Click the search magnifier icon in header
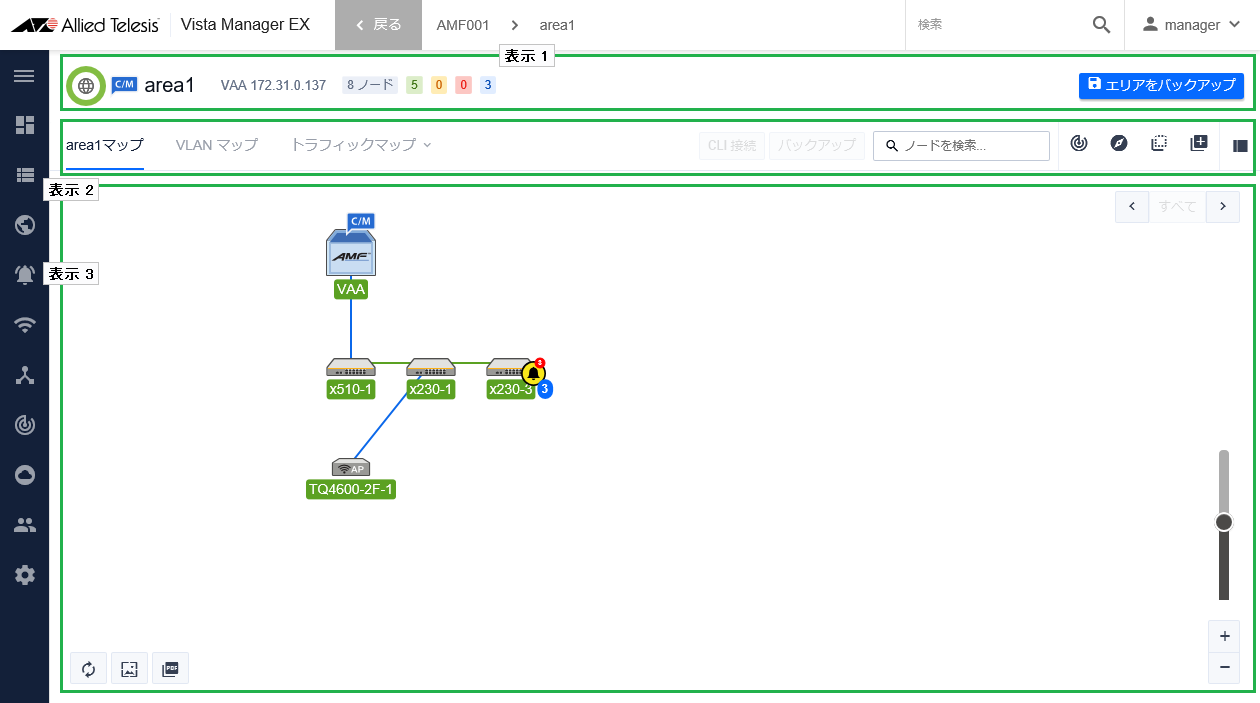Image resolution: width=1260 pixels, height=703 pixels. (x=1101, y=25)
